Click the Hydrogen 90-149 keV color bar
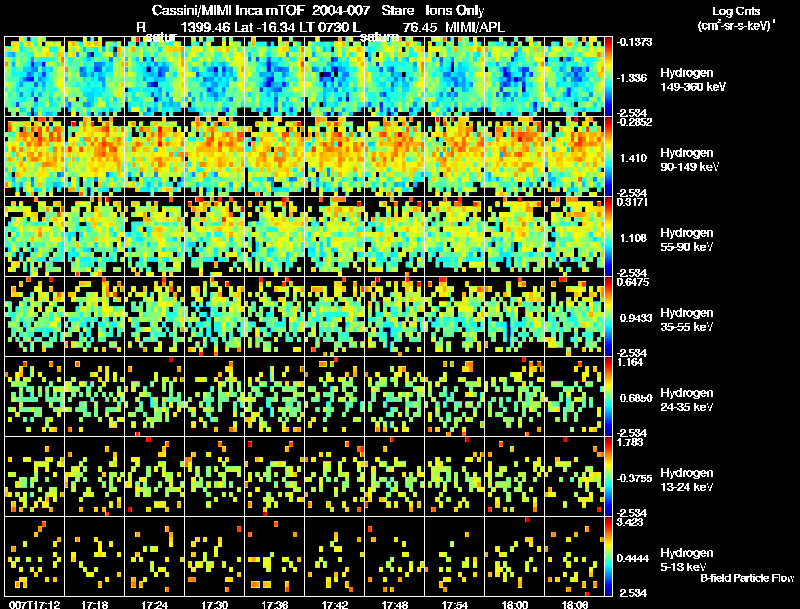800x609 pixels. [x=608, y=157]
